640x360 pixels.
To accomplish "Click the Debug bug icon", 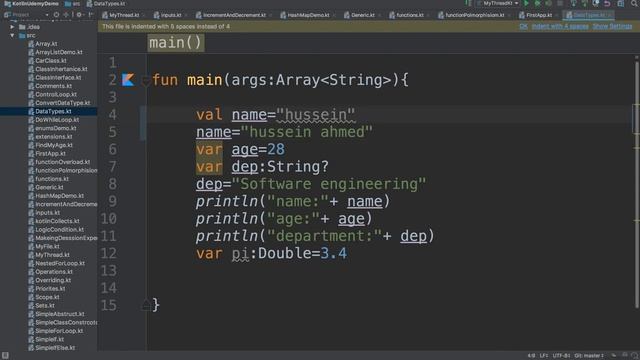I will pos(538,3).
